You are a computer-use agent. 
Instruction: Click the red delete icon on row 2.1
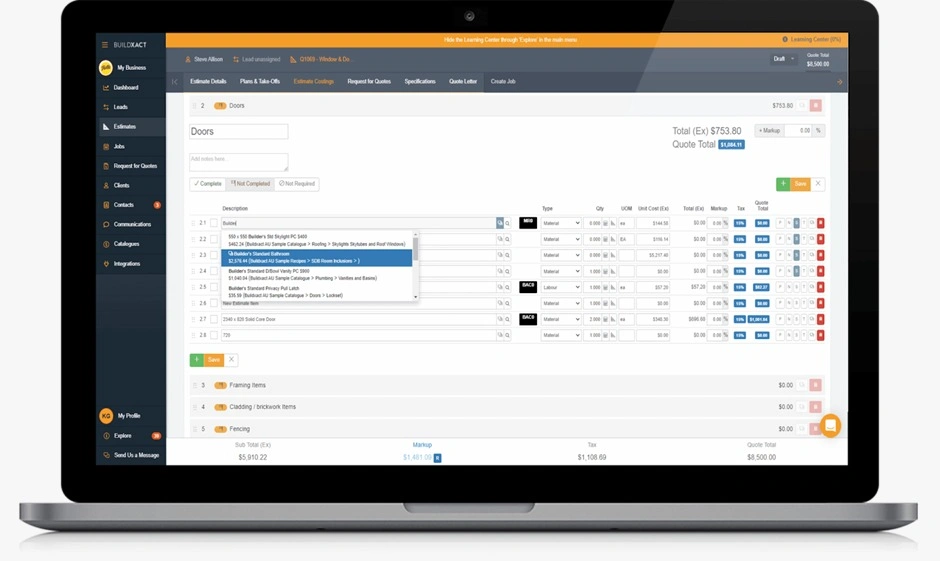821,223
